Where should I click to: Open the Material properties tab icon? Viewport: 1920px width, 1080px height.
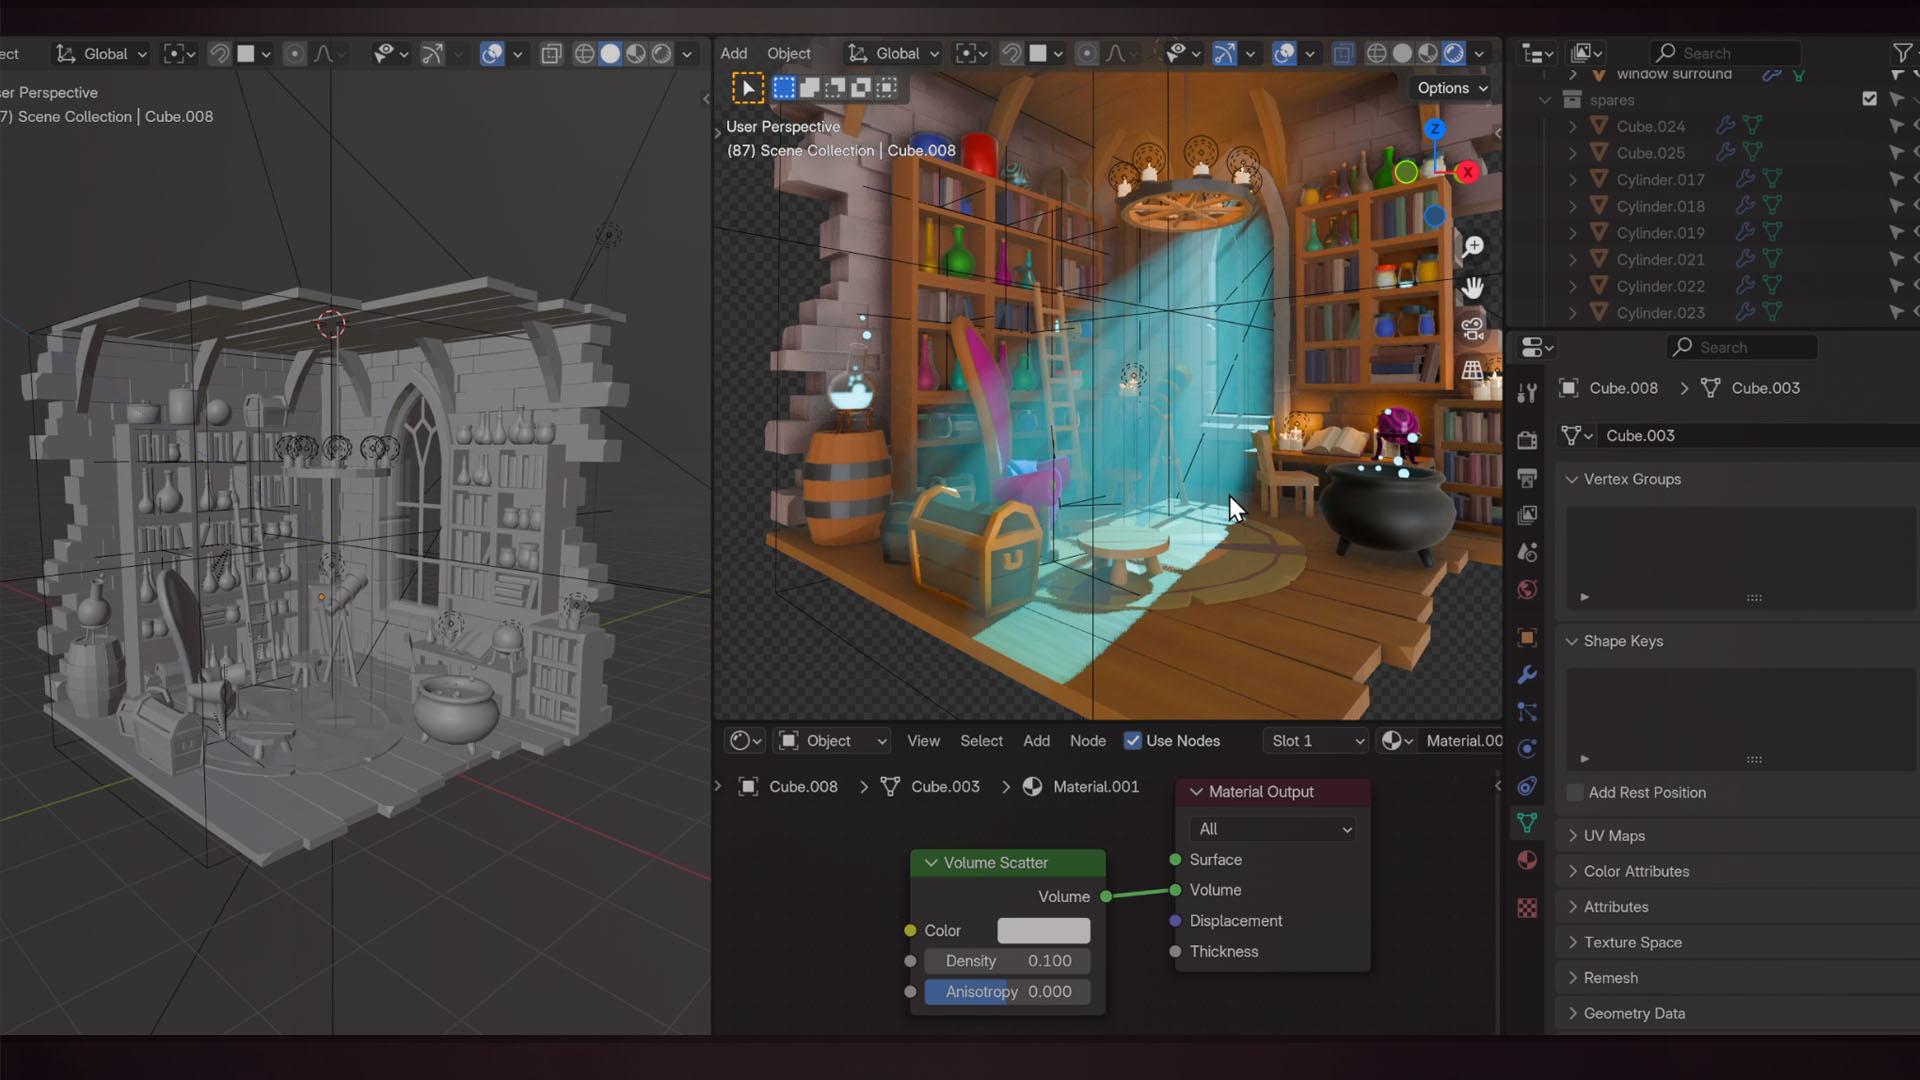pyautogui.click(x=1527, y=860)
